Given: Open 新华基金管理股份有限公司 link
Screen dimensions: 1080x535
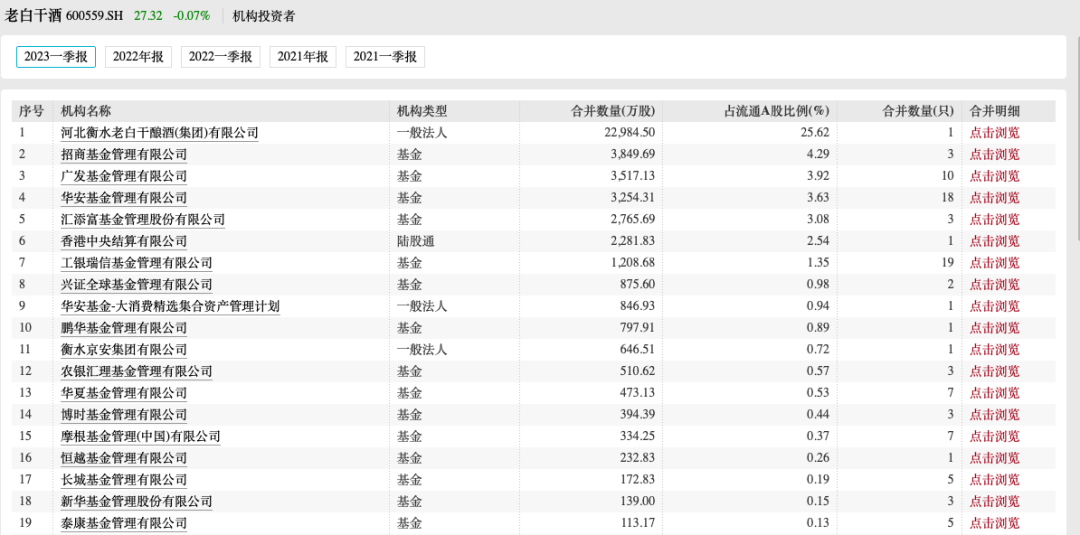Looking at the screenshot, I should [x=136, y=501].
